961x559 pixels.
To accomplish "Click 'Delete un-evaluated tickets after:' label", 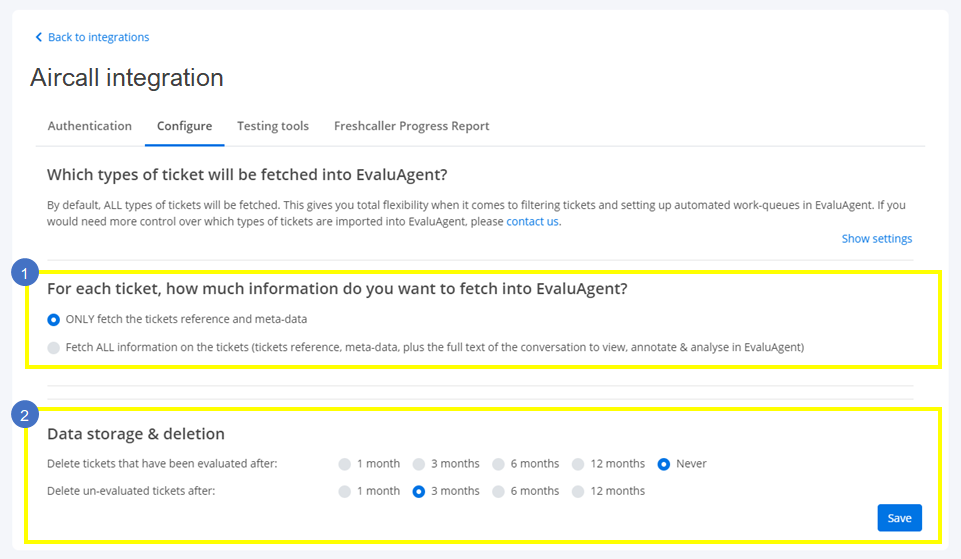I will pyautogui.click(x=131, y=491).
